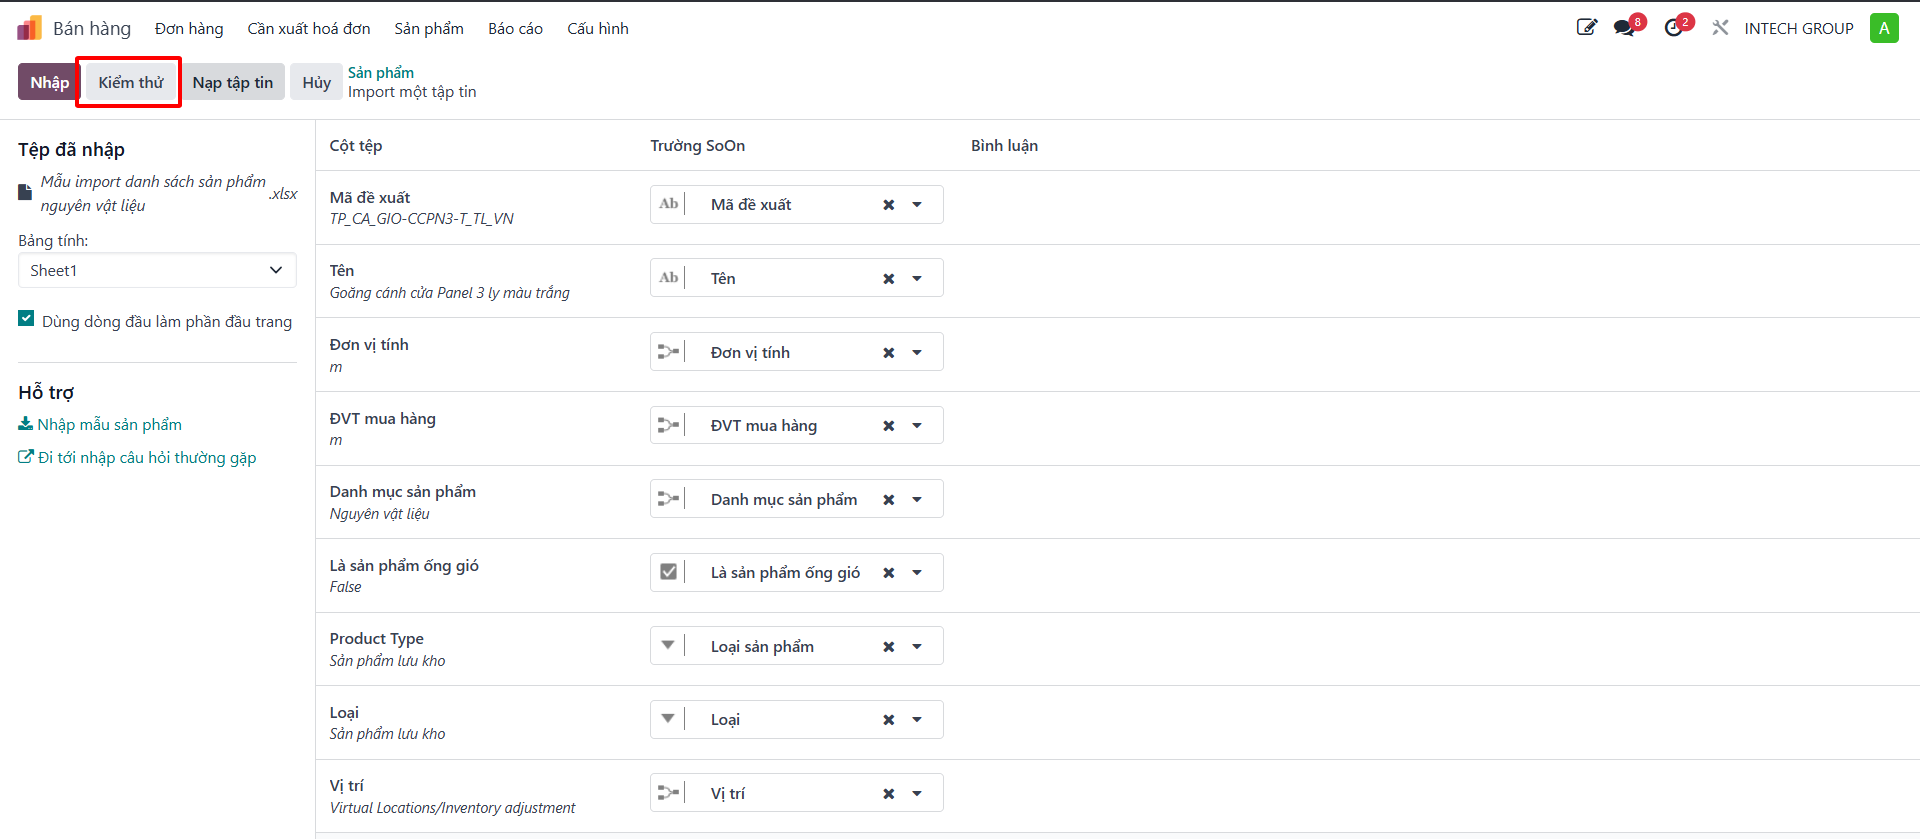Viewport: 1920px width, 839px height.
Task: Open the Cần xuất hoá đơn menu
Action: 309,28
